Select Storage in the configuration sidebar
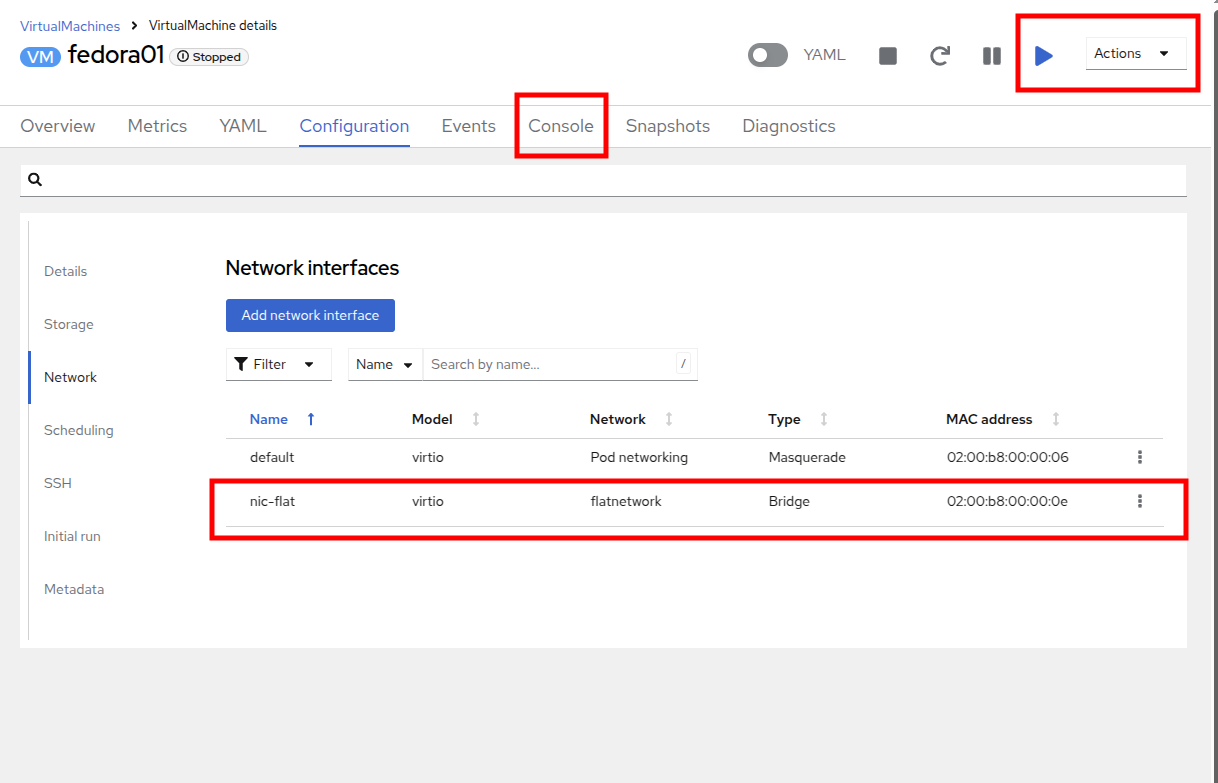 pyautogui.click(x=69, y=324)
